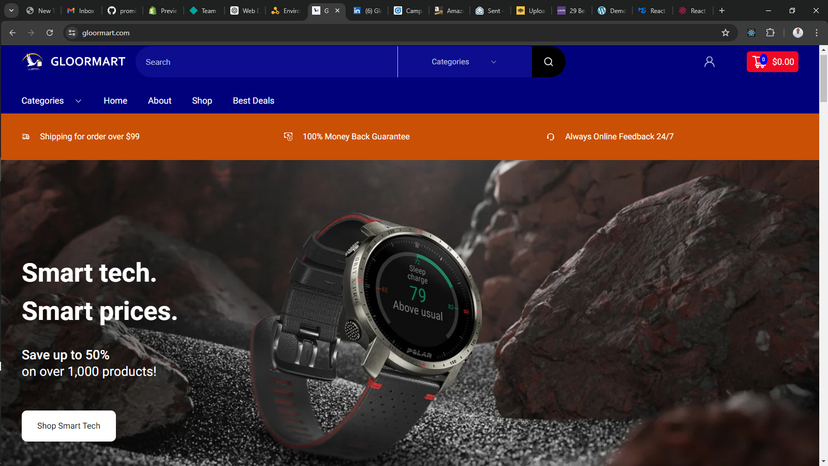Switch to the GitHub tab
Screen dimensions: 828x466
click(121, 11)
